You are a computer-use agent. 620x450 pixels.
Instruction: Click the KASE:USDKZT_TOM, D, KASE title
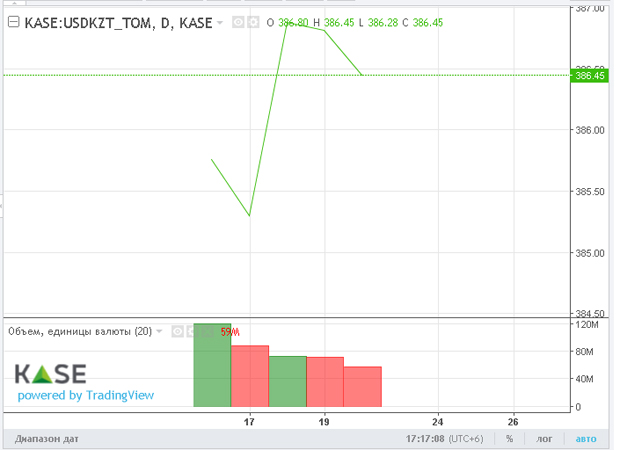(118, 23)
